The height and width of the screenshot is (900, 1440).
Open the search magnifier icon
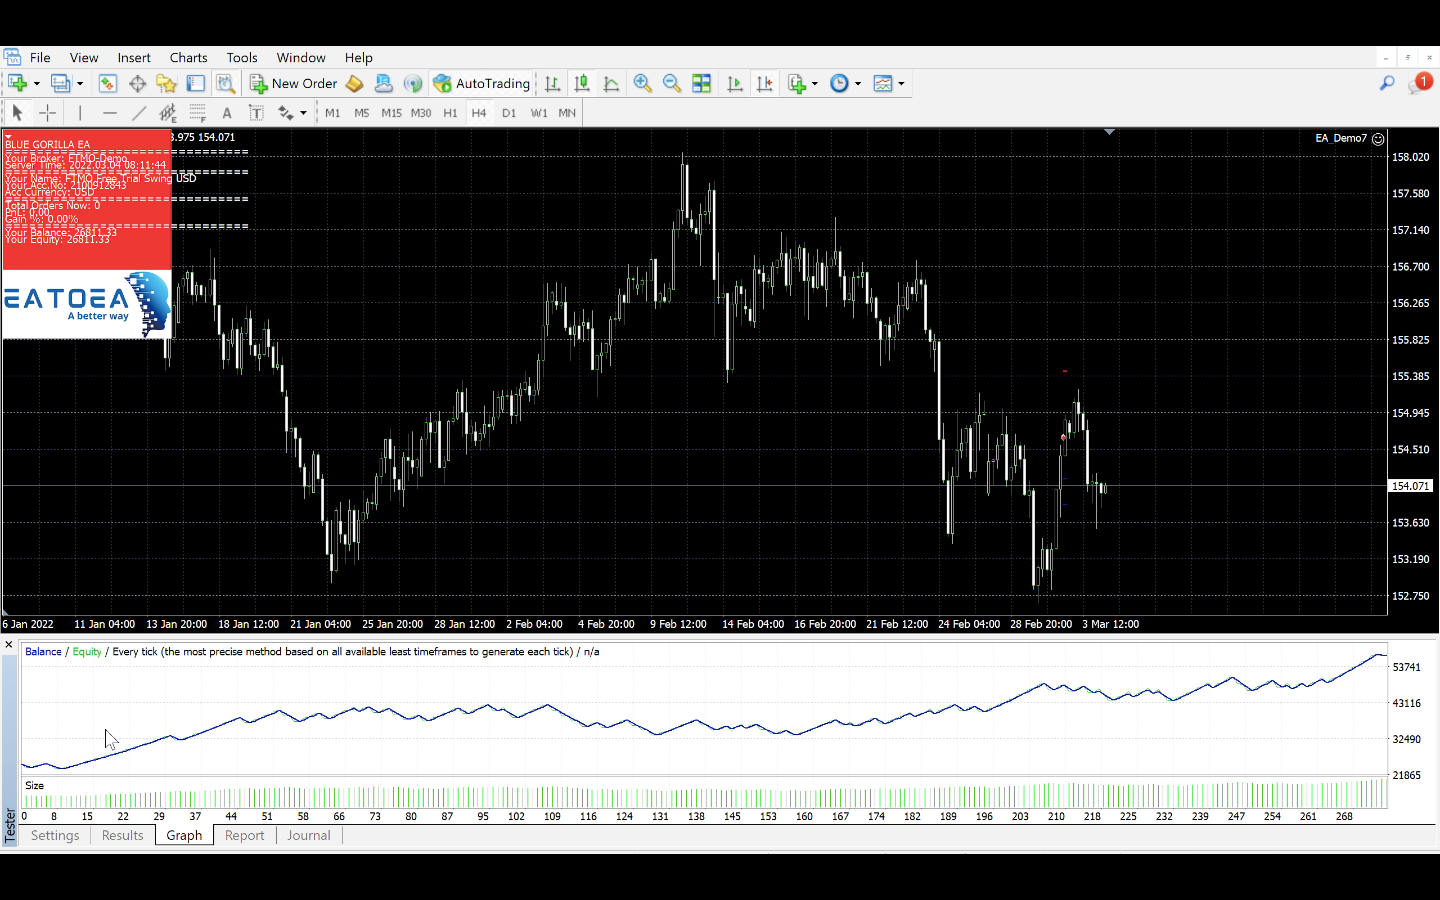tap(1386, 84)
